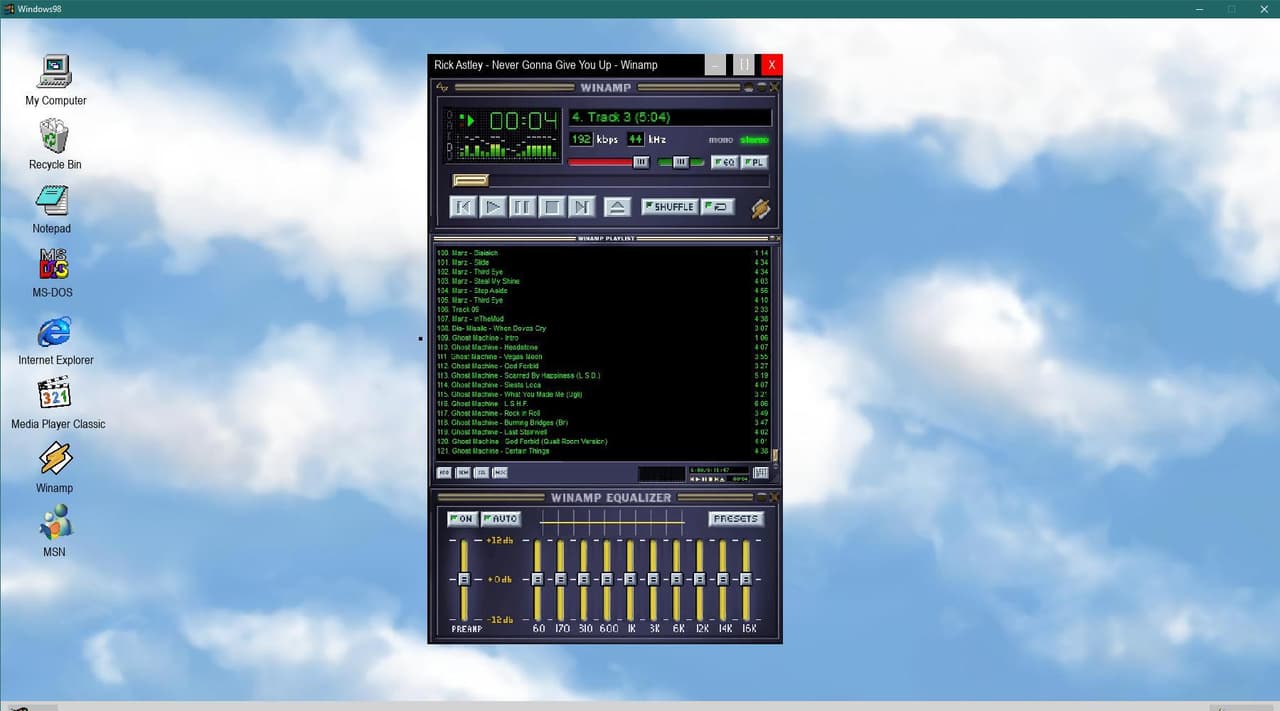
Task: Click the PREAMP slider handle
Action: coord(464,579)
